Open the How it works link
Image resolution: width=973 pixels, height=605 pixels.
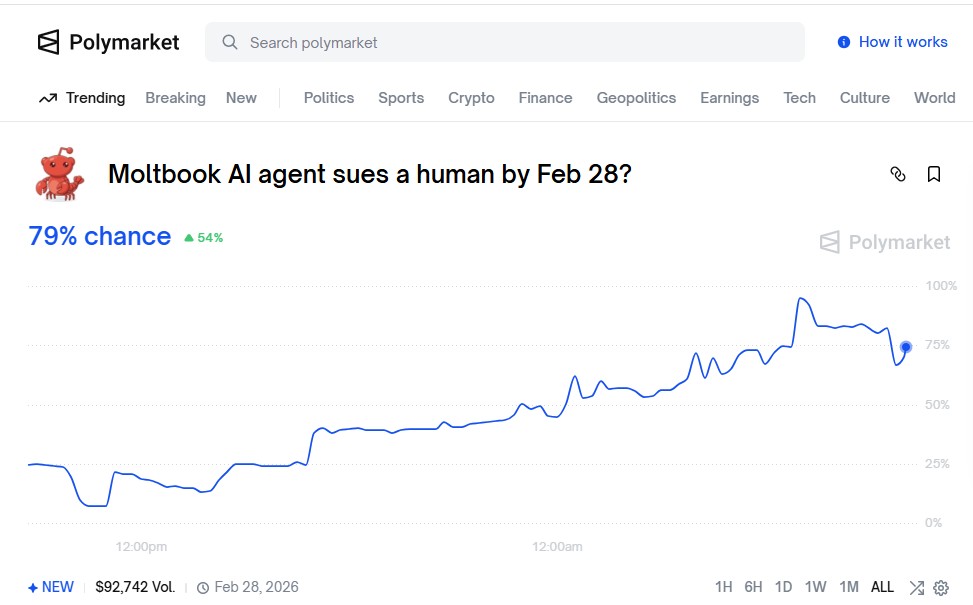pos(902,42)
